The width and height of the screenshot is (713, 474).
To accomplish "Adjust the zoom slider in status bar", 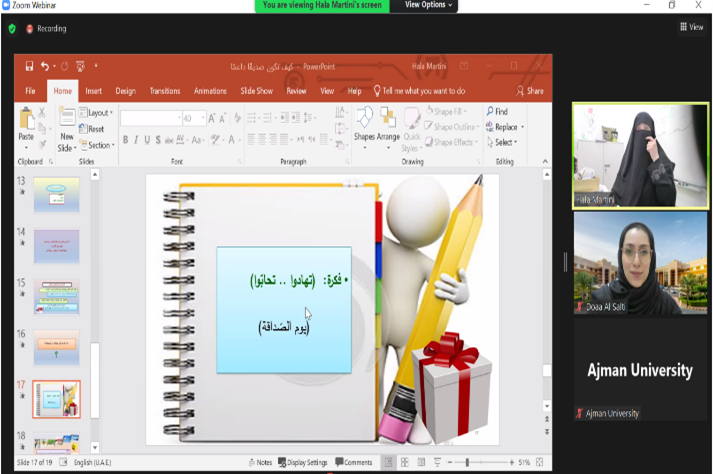I will (468, 463).
